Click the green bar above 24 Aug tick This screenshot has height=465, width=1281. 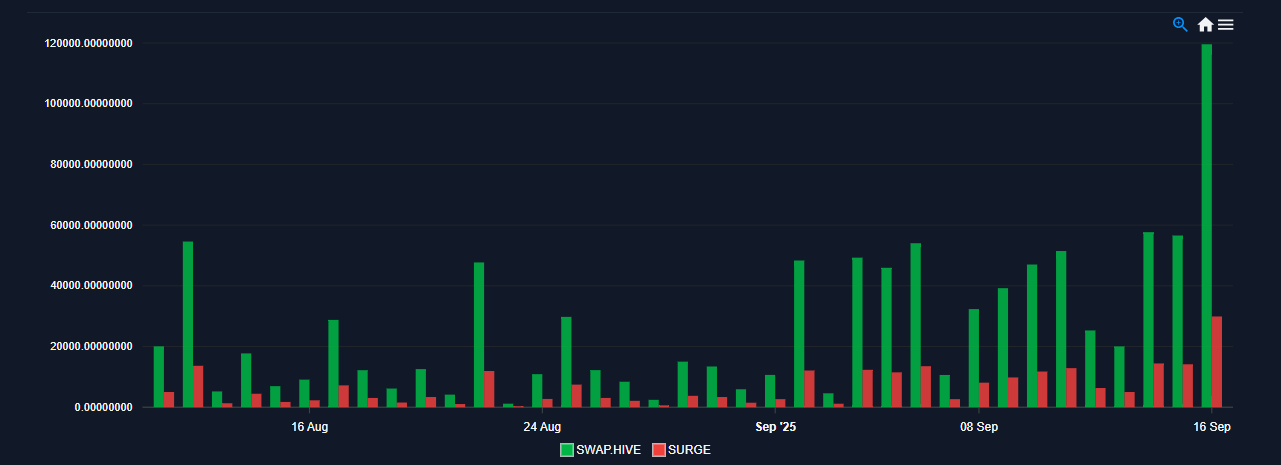point(537,390)
